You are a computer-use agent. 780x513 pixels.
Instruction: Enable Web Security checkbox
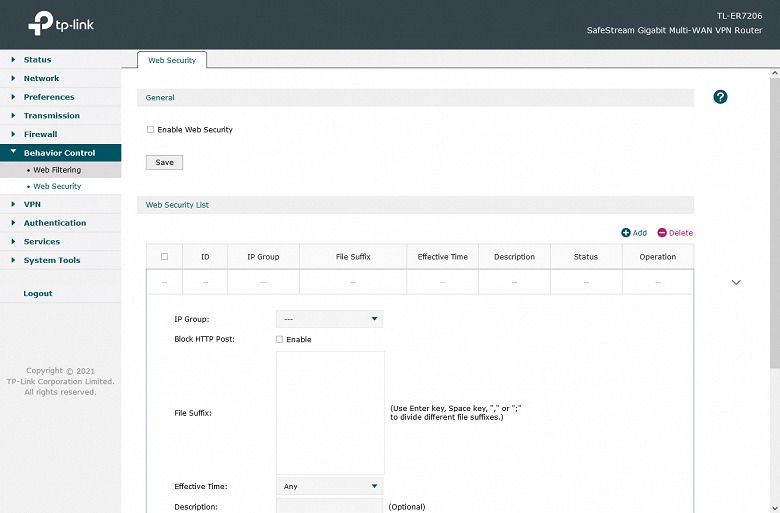[150, 130]
